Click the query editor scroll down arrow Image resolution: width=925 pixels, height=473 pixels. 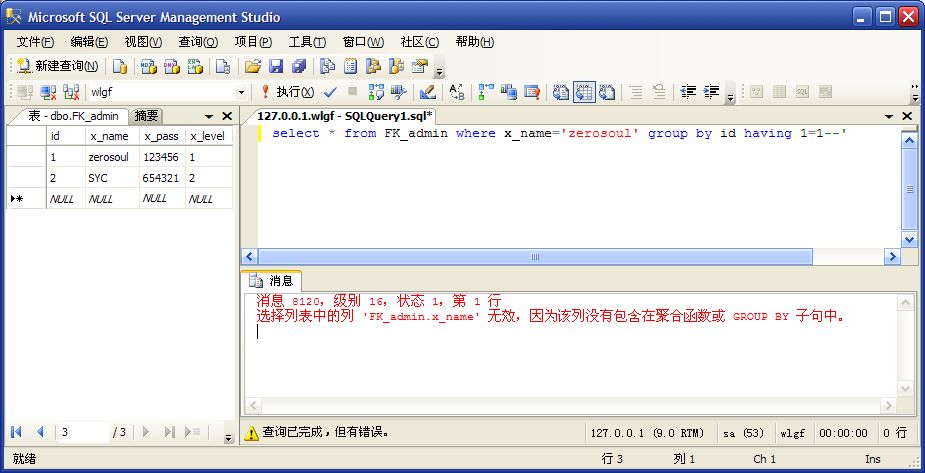point(909,239)
